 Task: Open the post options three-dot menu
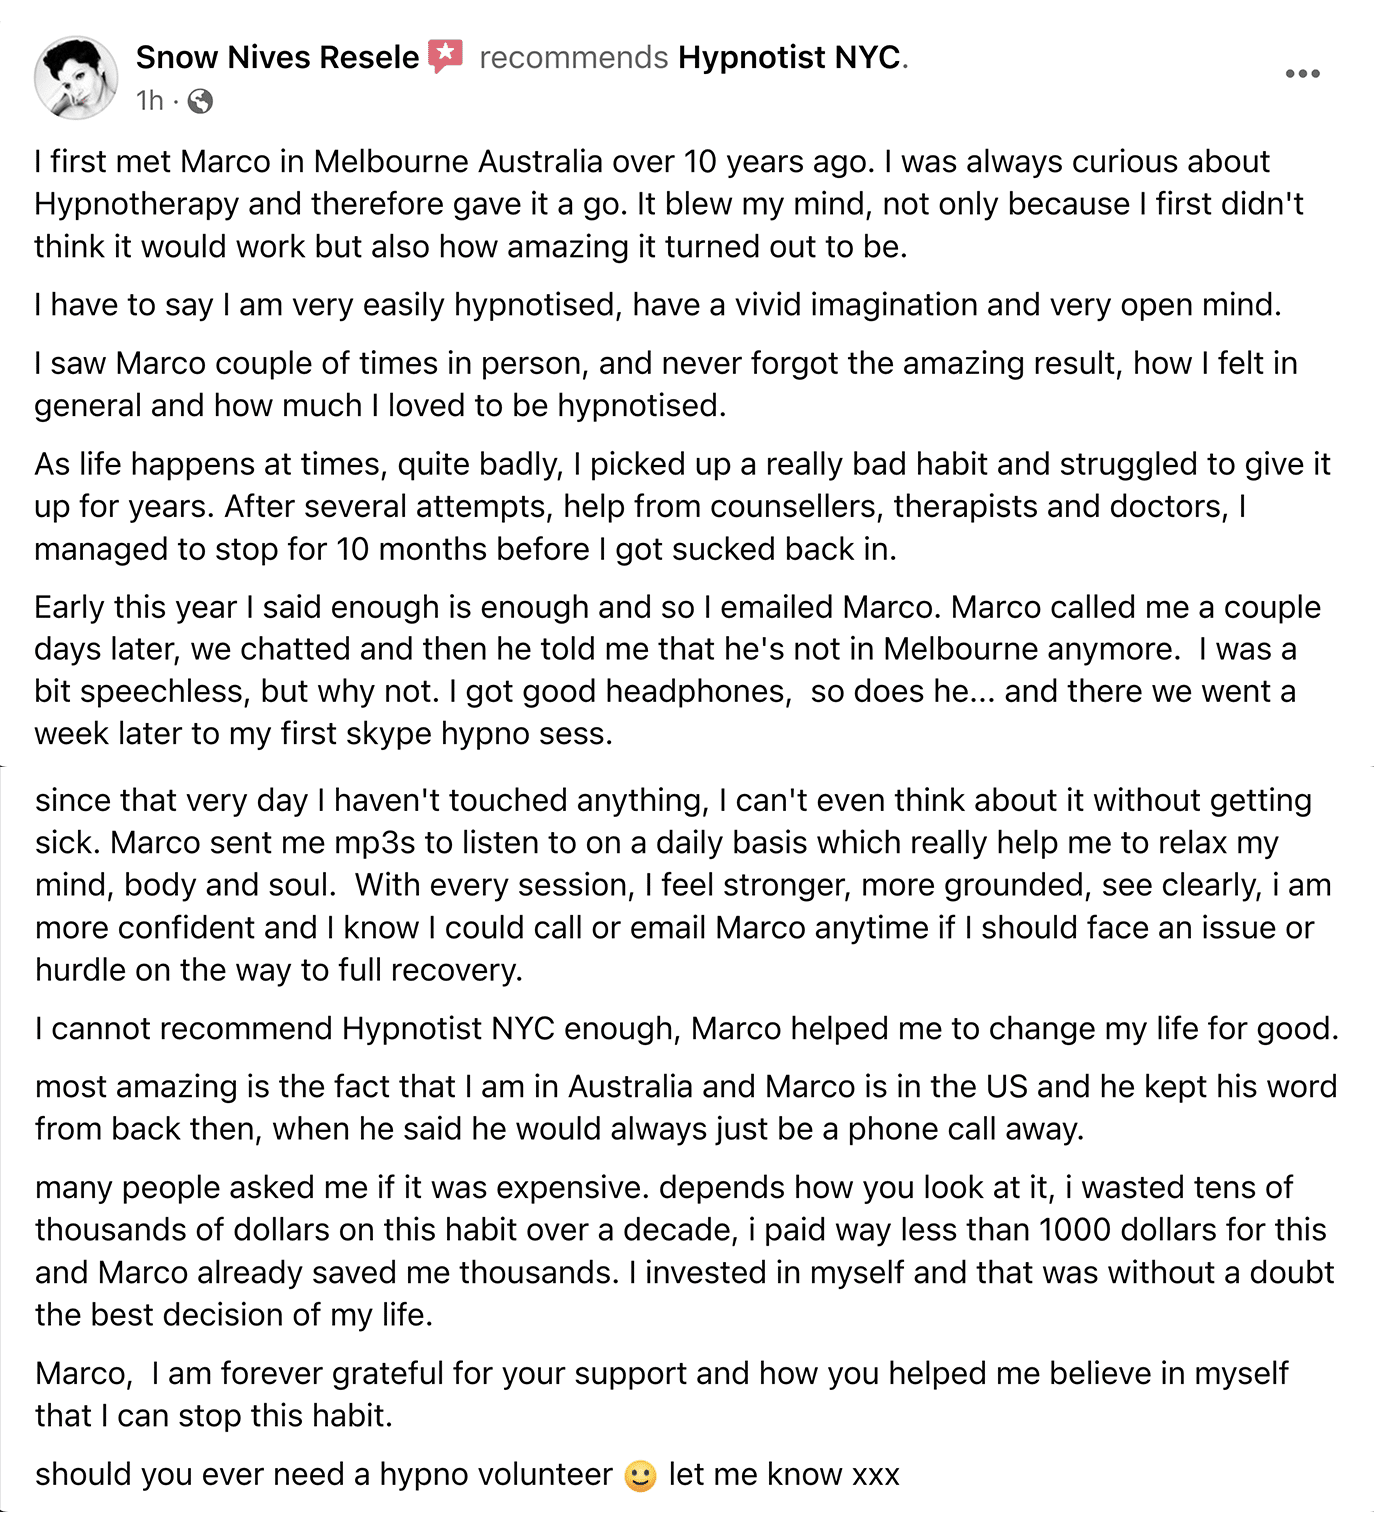(1302, 74)
